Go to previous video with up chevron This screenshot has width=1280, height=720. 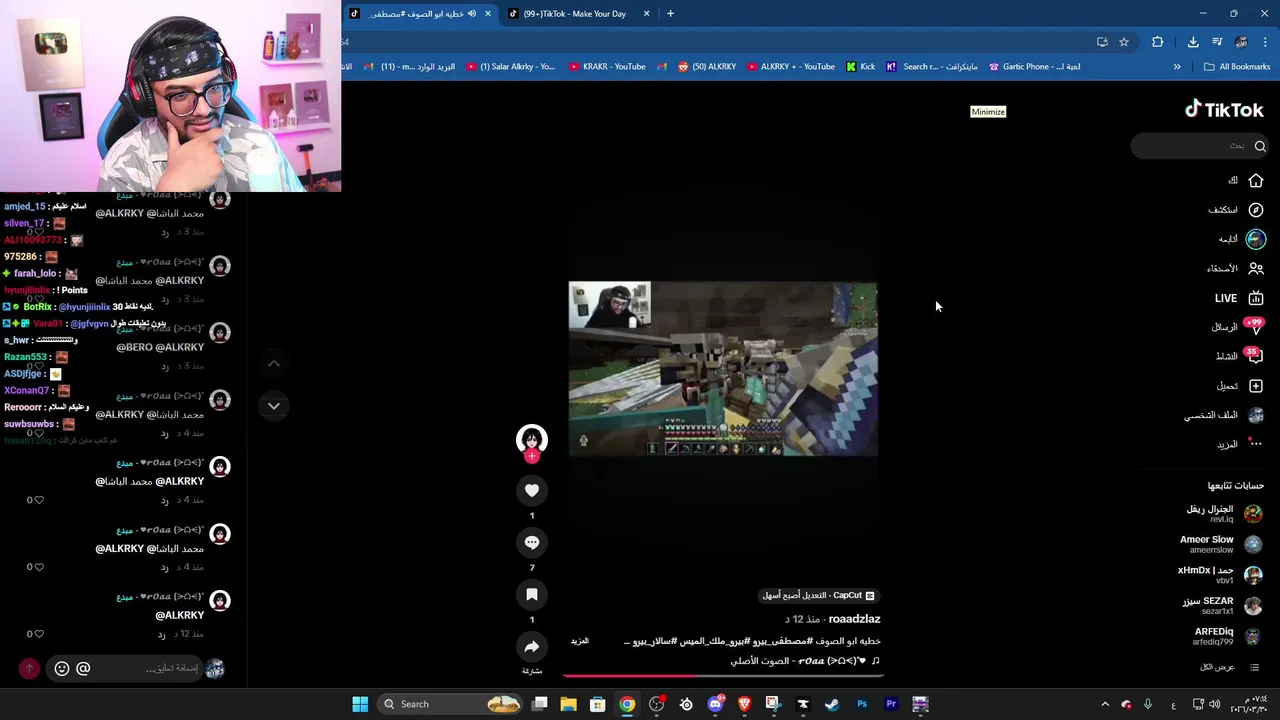274,364
